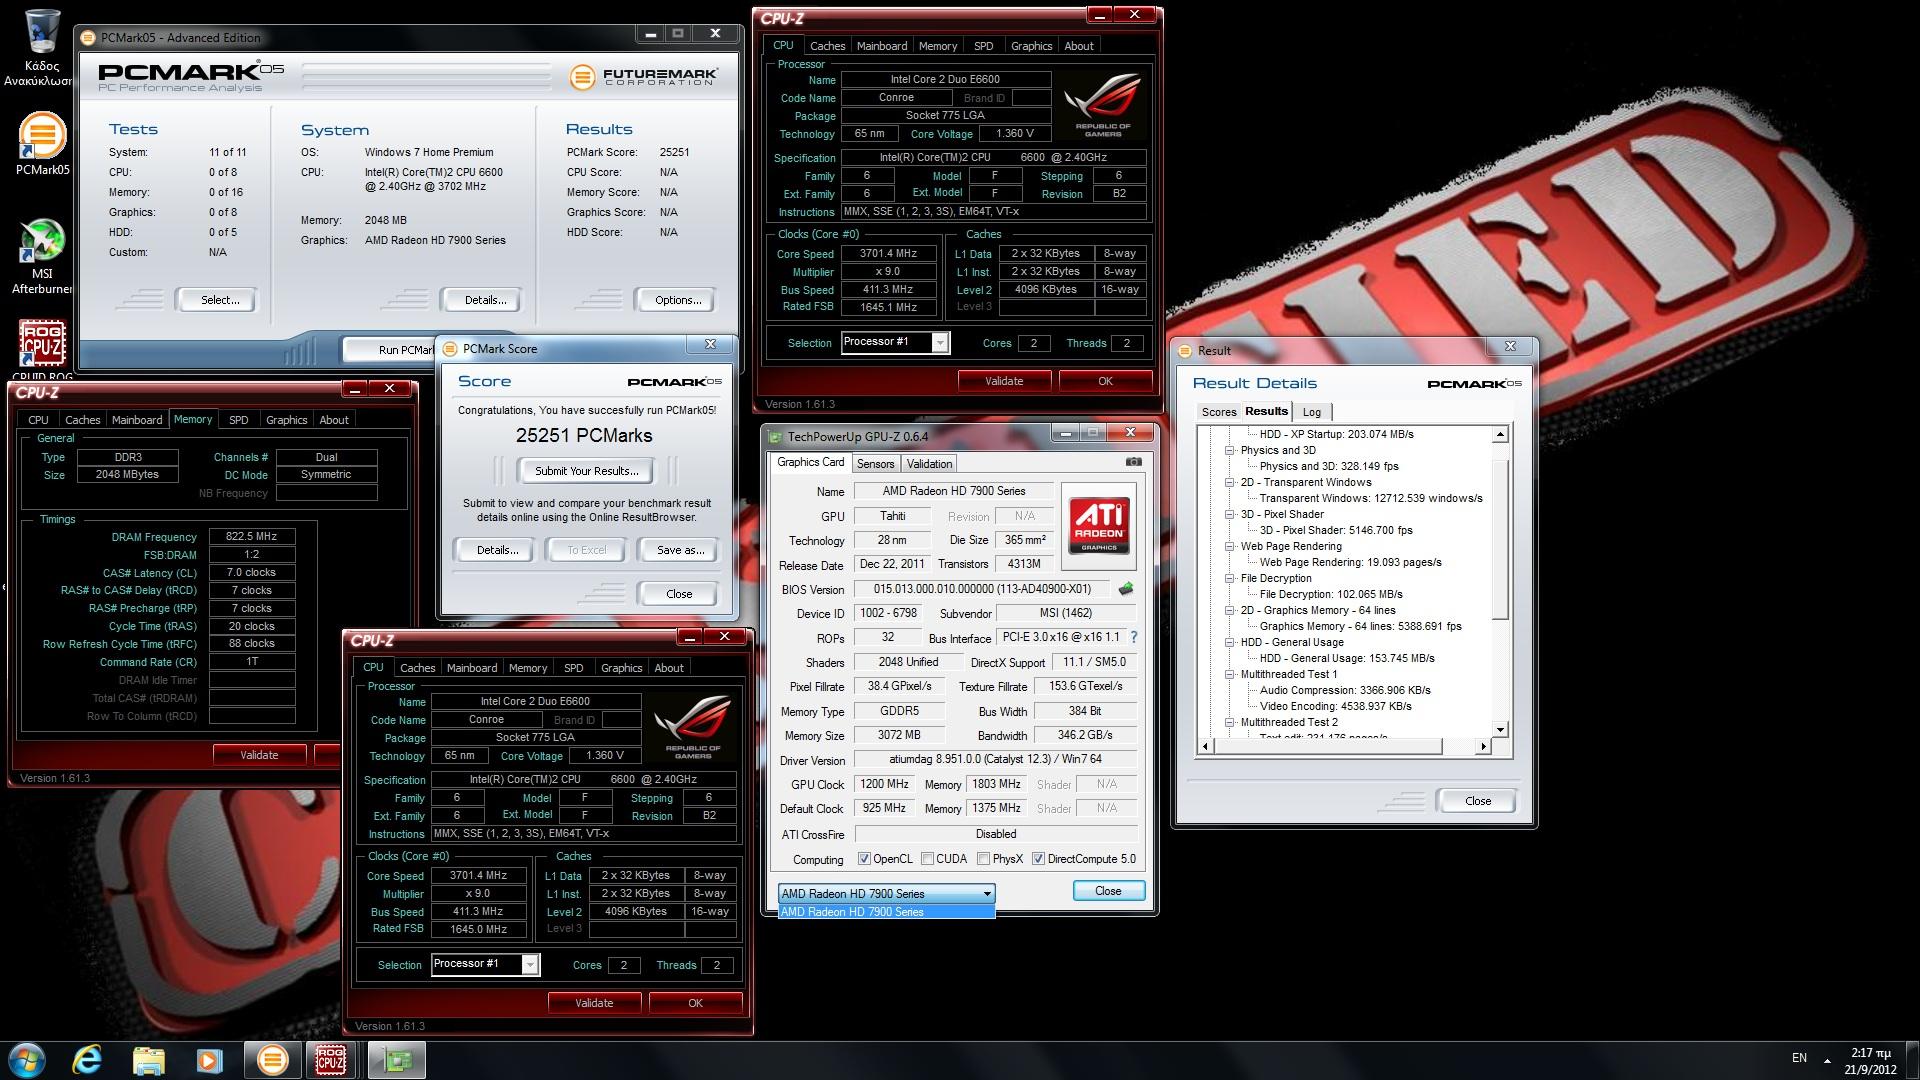Switch to GPU-Z on the taskbar
The image size is (1920, 1080).
pyautogui.click(x=396, y=1059)
